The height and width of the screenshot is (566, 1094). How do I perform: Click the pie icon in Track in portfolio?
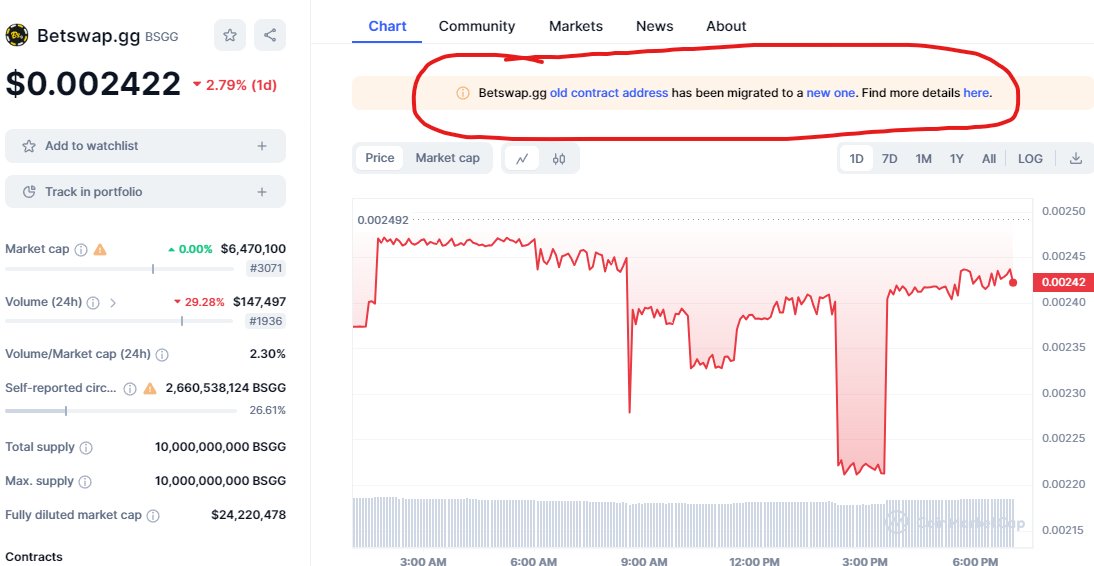29,192
